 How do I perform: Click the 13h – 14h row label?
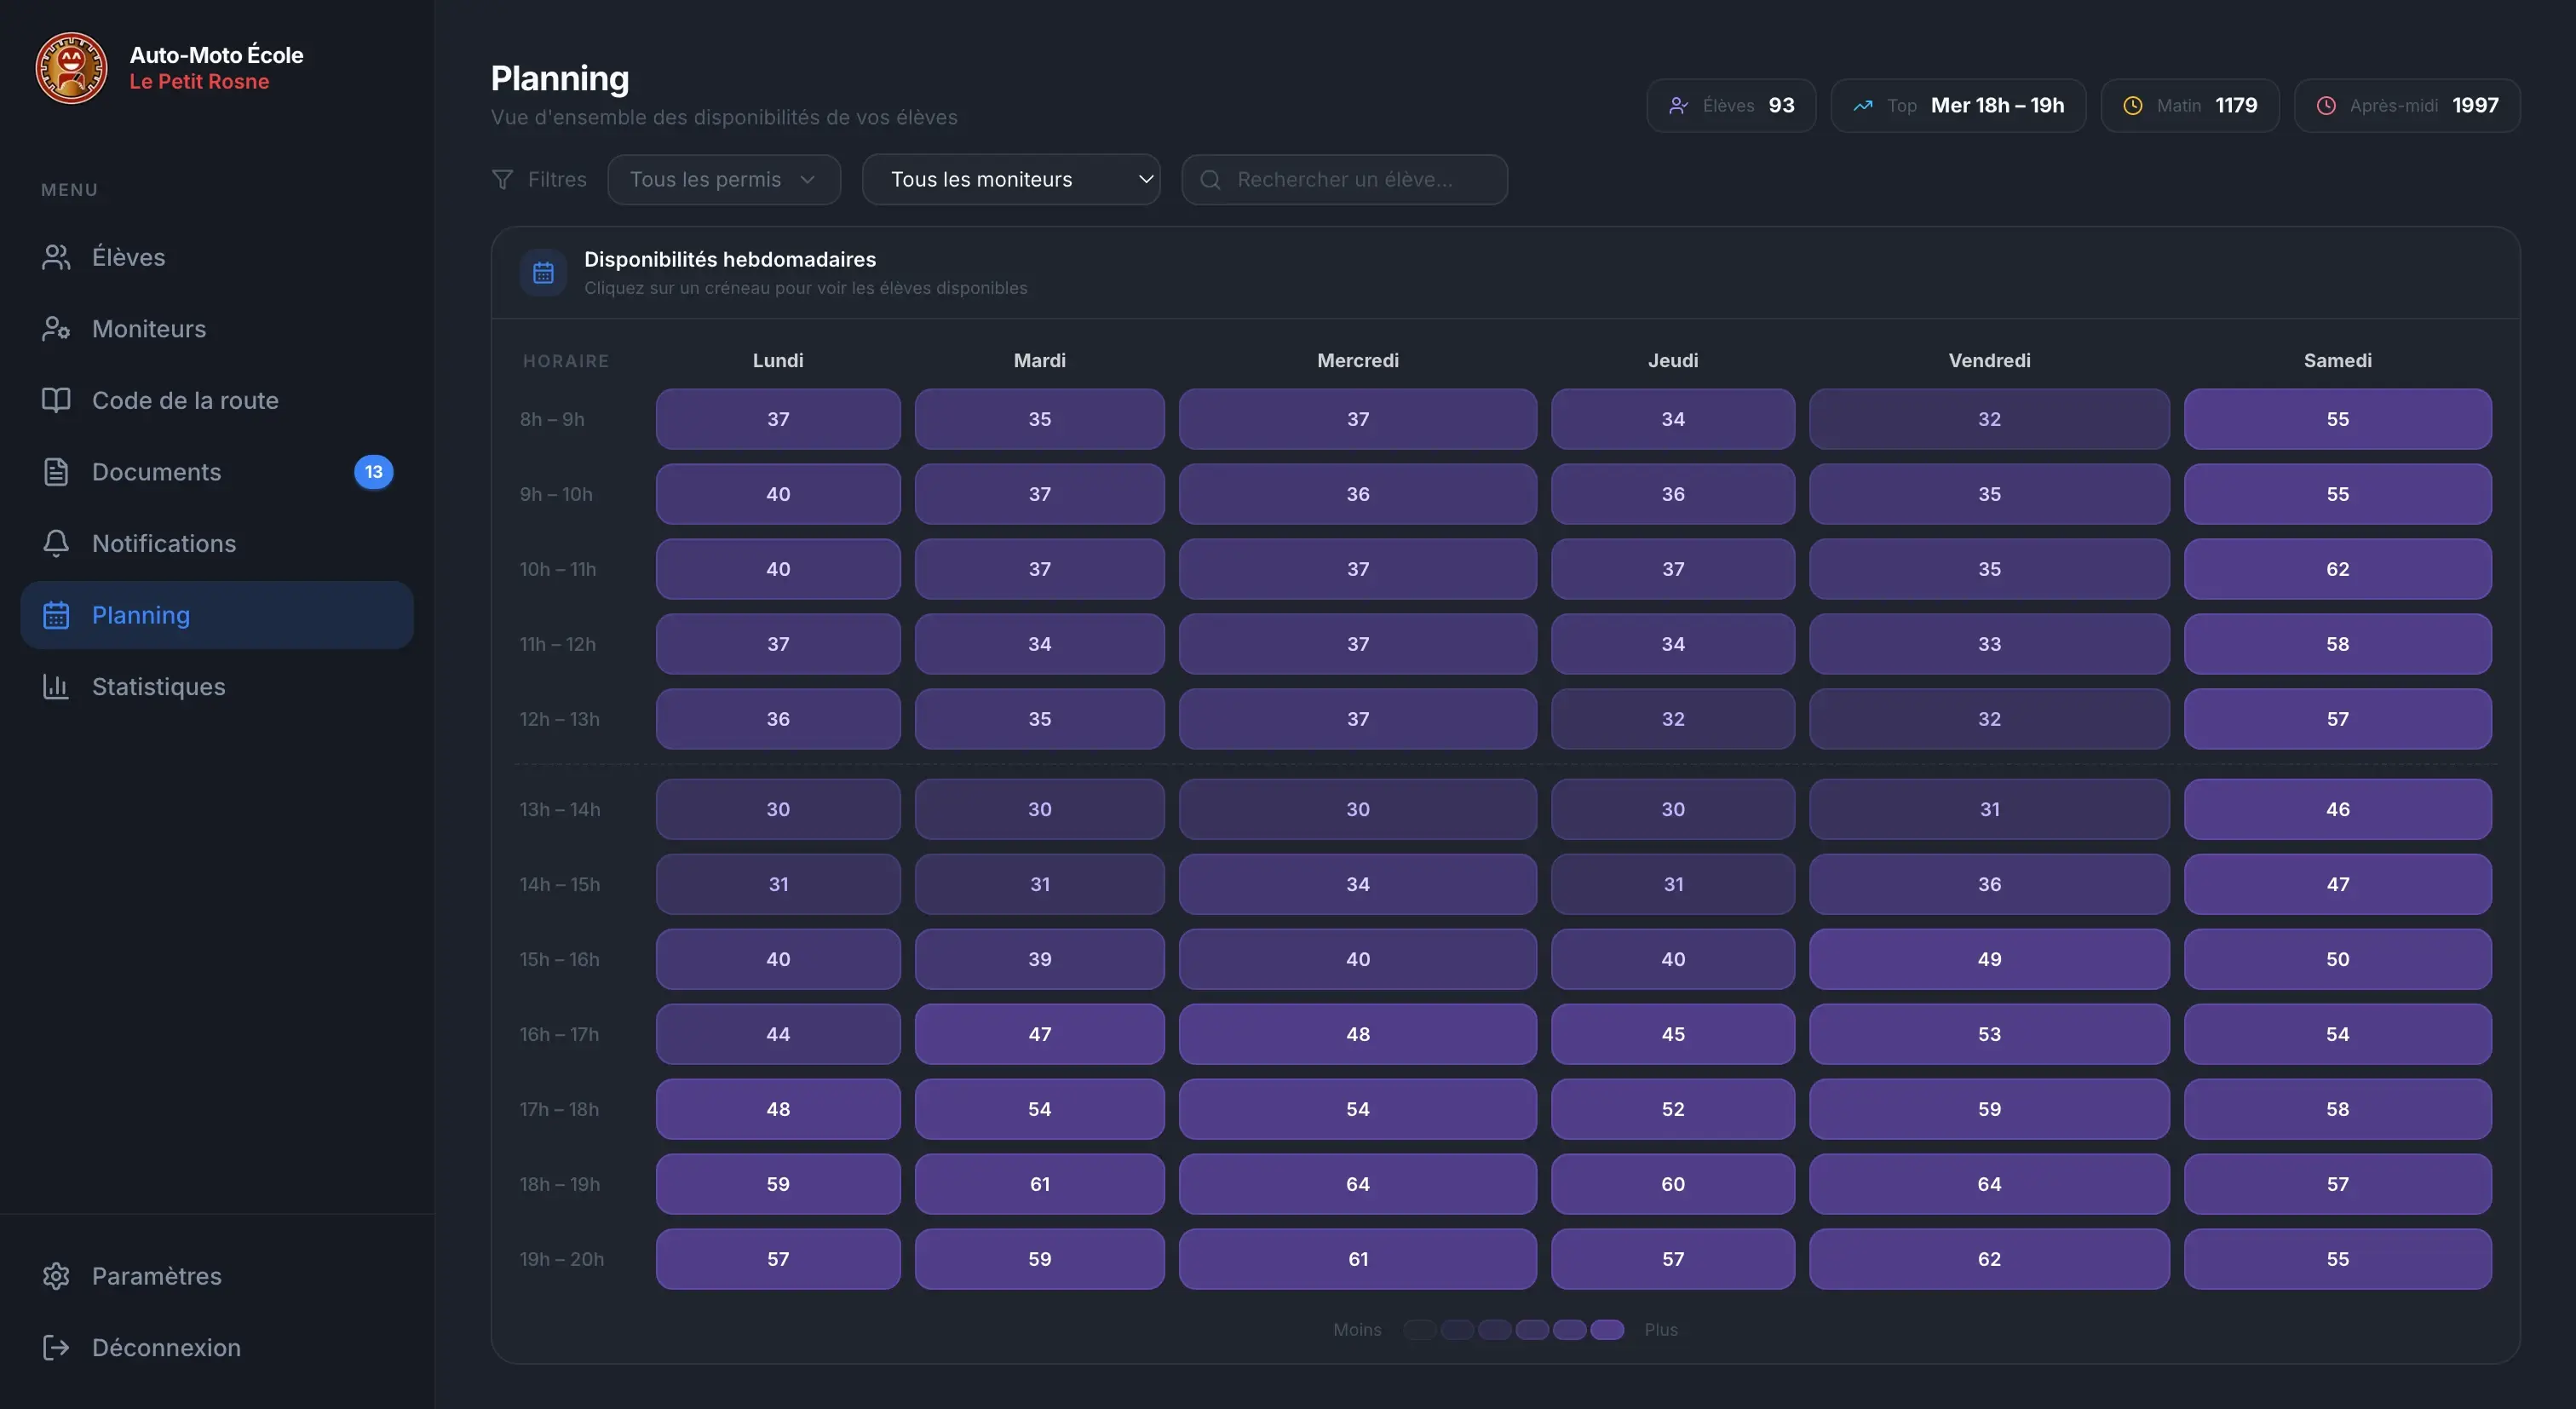[560, 809]
